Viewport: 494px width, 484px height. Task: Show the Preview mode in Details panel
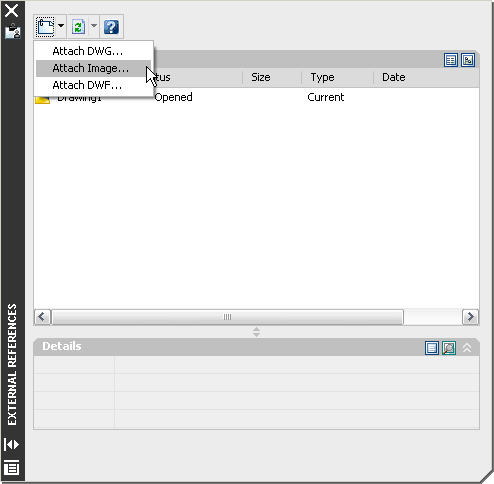[x=449, y=348]
